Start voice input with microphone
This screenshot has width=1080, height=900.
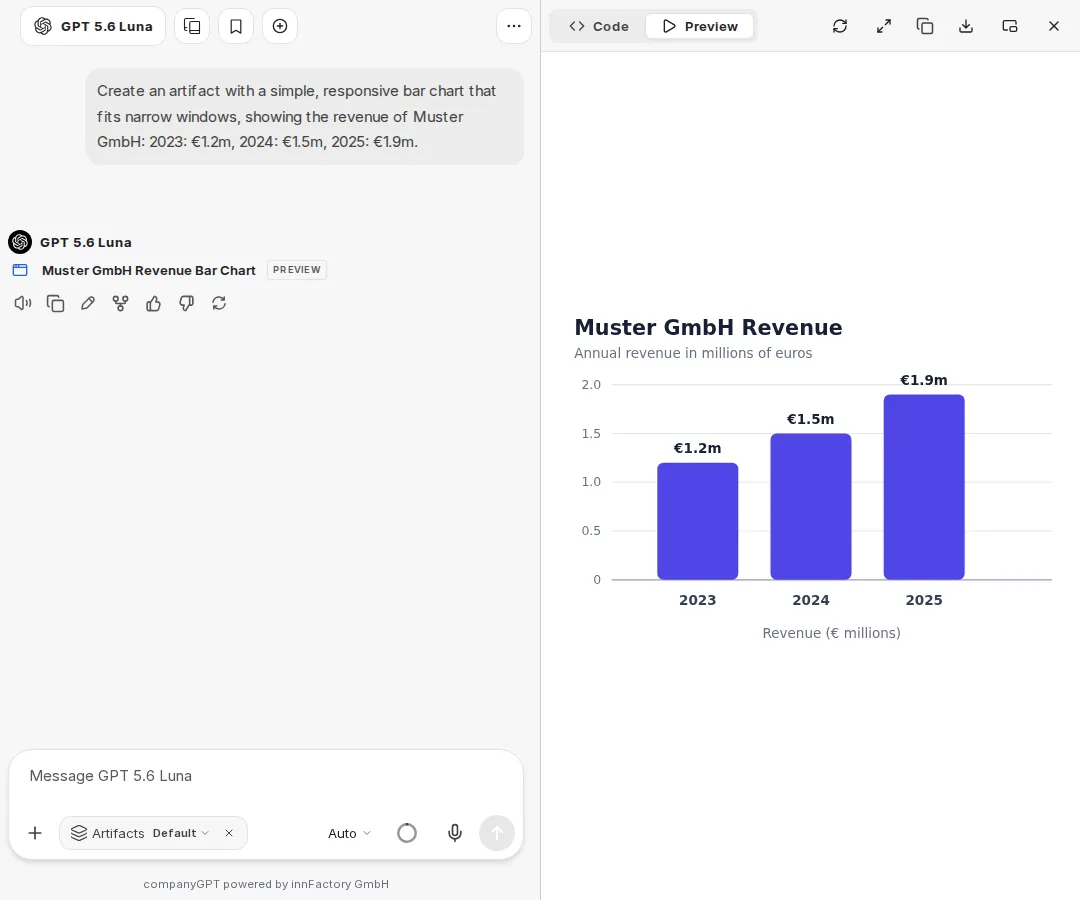tap(455, 833)
